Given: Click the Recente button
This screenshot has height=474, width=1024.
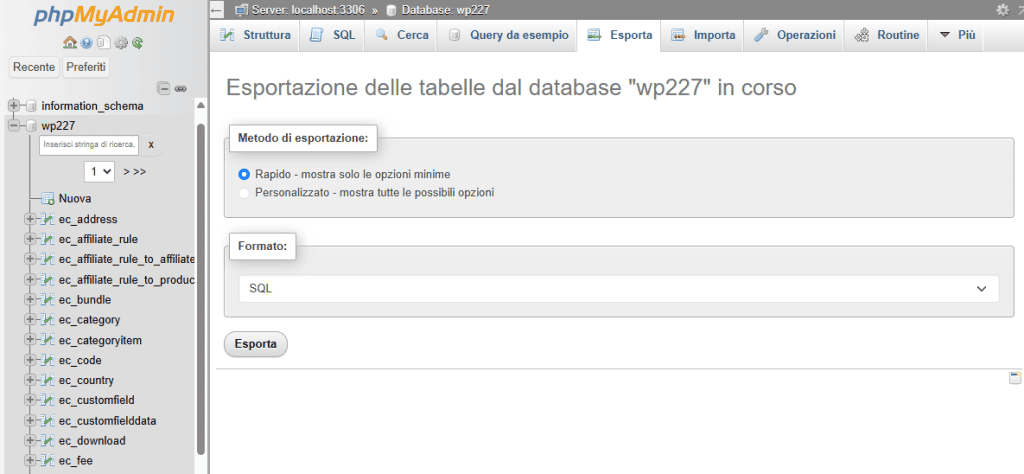Looking at the screenshot, I should click(x=34, y=67).
